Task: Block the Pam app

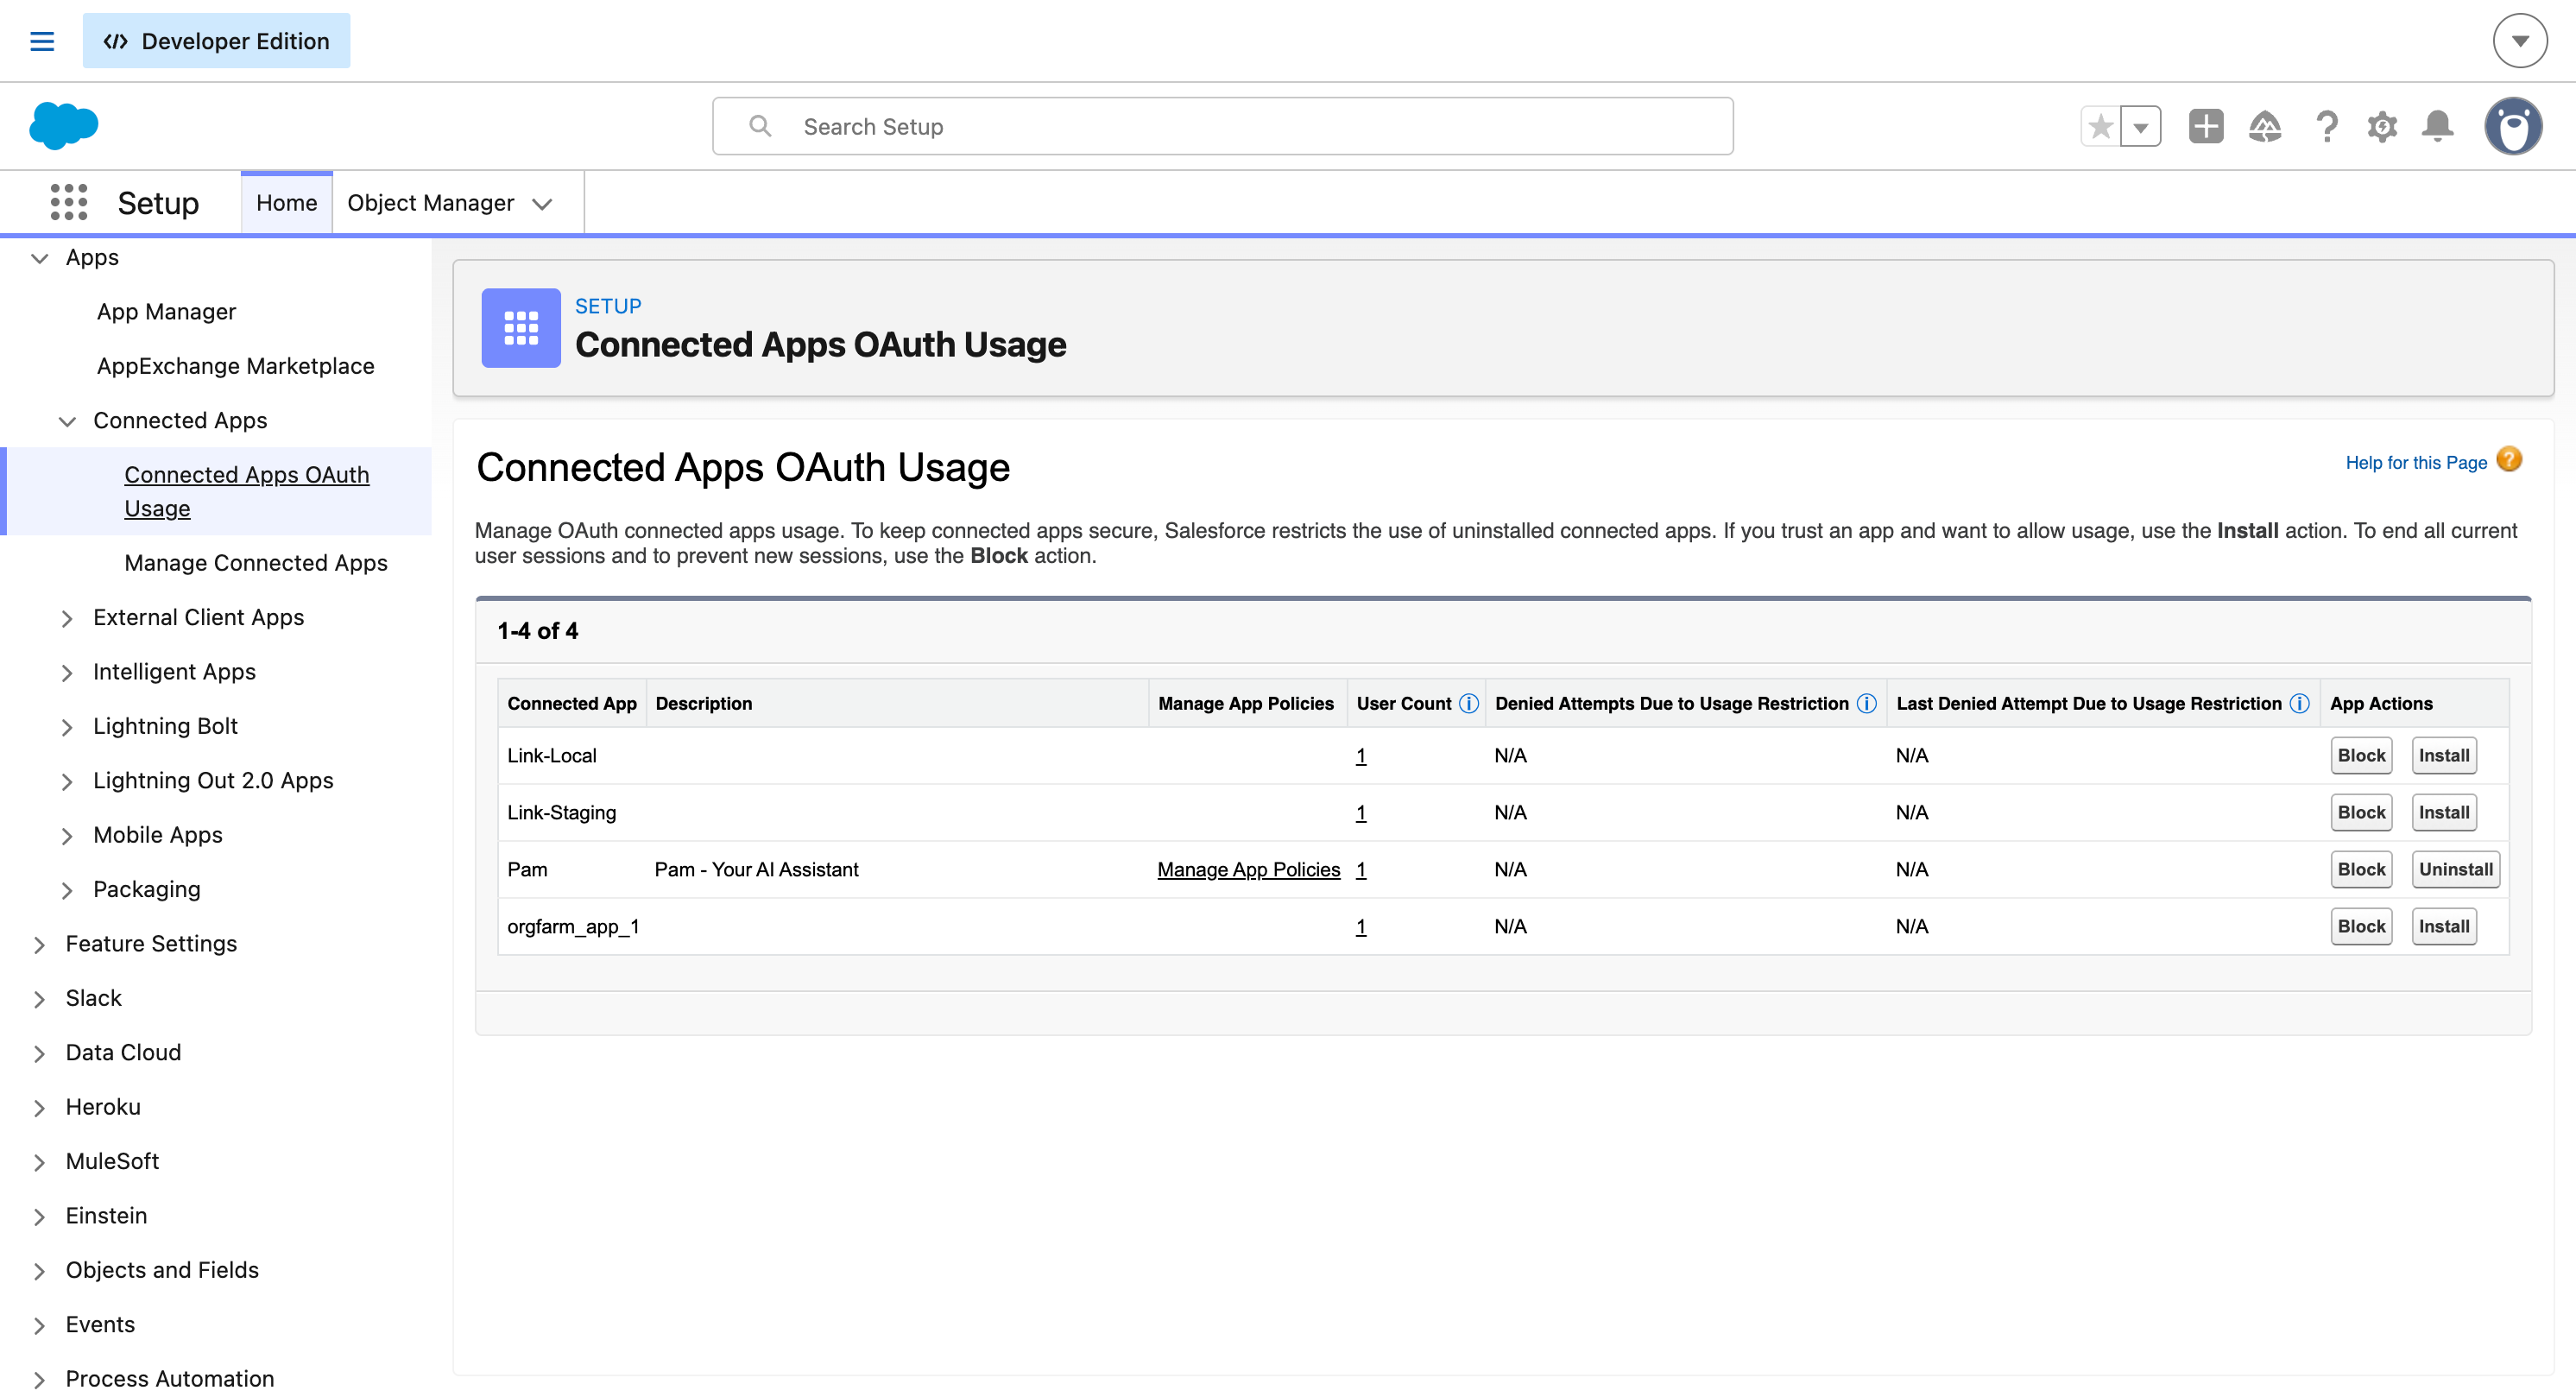Action: [x=2361, y=870]
